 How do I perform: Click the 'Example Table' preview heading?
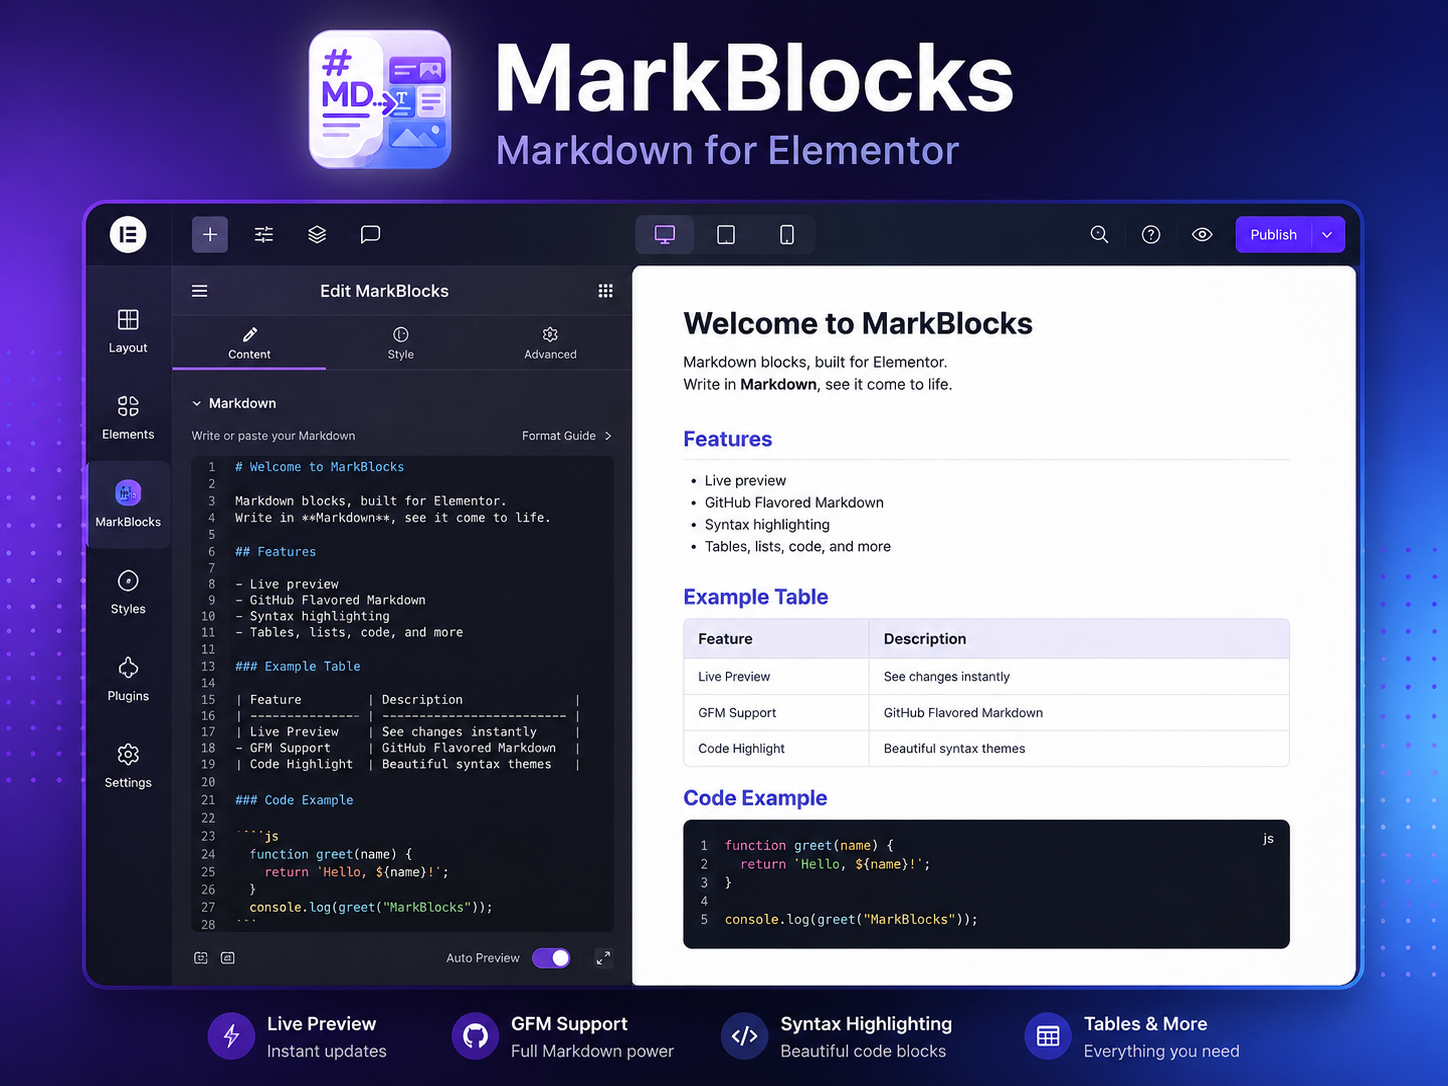[x=755, y=597]
